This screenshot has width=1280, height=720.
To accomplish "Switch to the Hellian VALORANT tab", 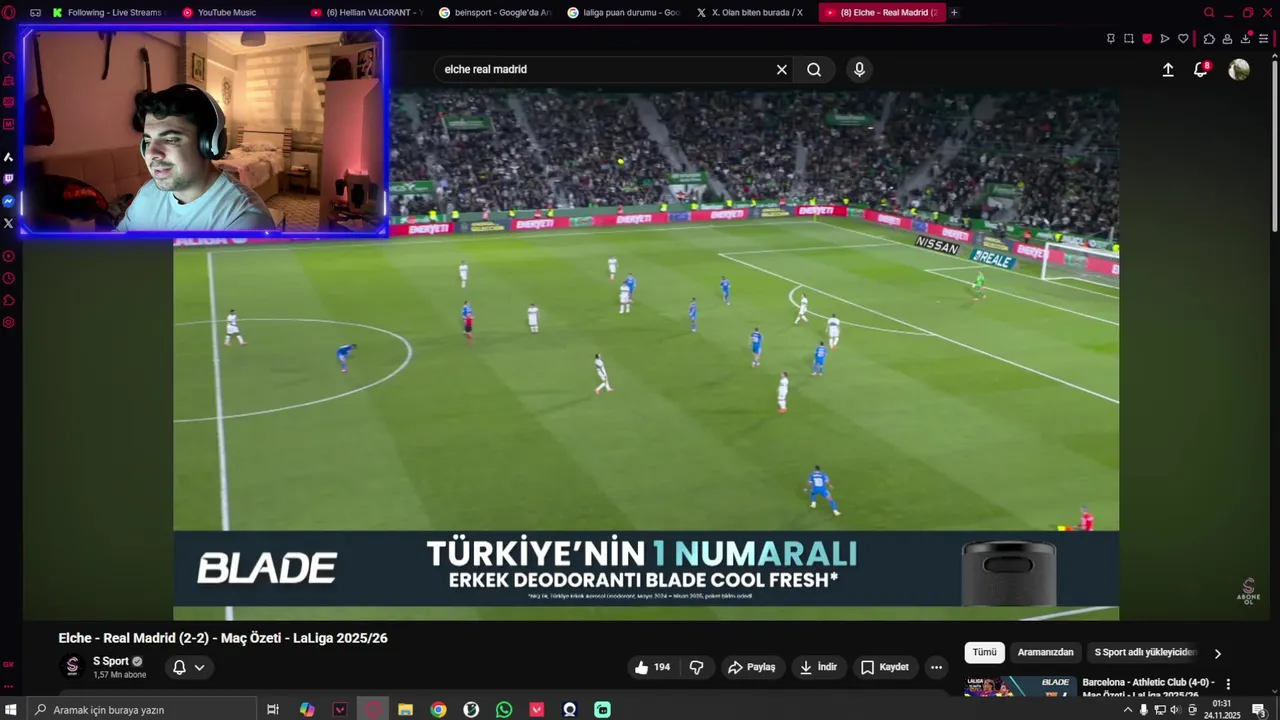I will tap(366, 12).
